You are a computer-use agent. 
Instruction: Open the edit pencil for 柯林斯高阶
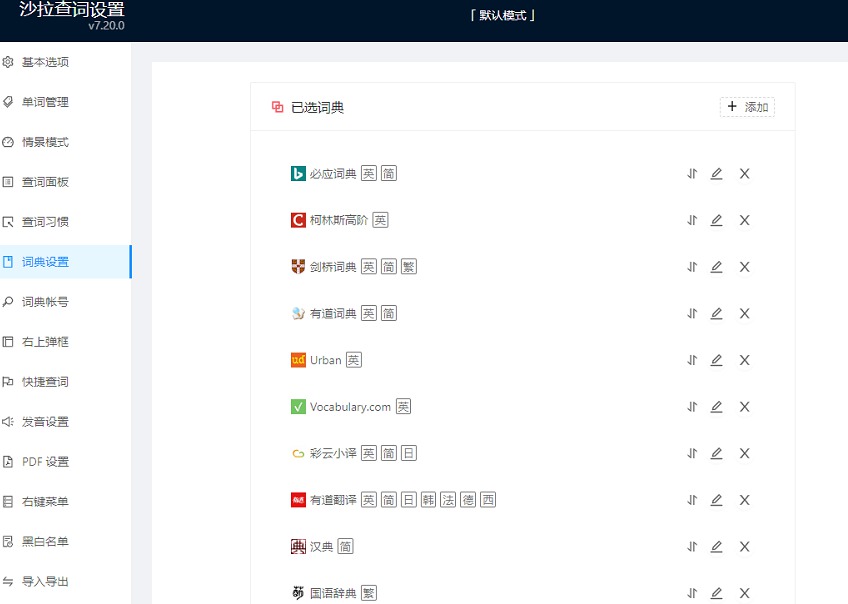(x=717, y=220)
